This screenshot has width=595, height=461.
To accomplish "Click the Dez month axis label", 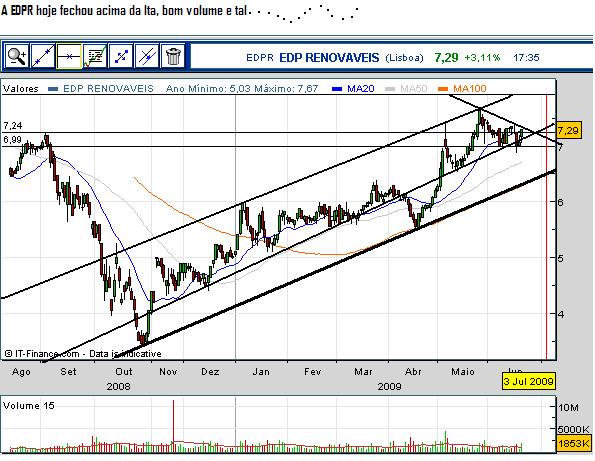I will (x=210, y=371).
